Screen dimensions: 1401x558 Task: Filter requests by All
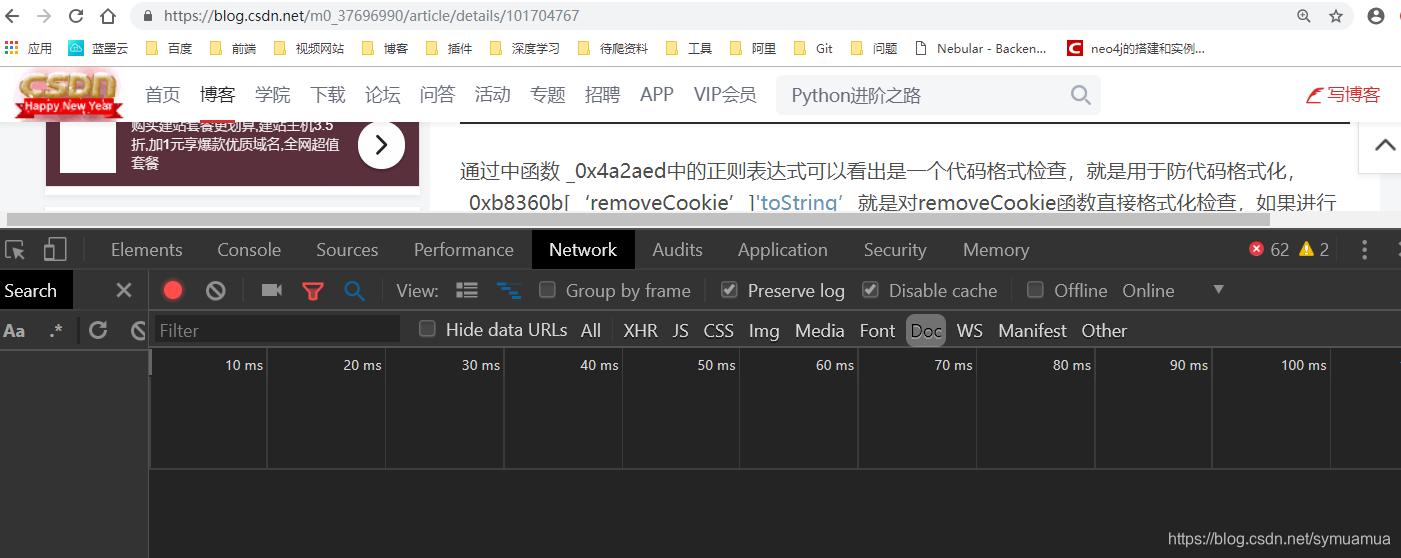[591, 330]
